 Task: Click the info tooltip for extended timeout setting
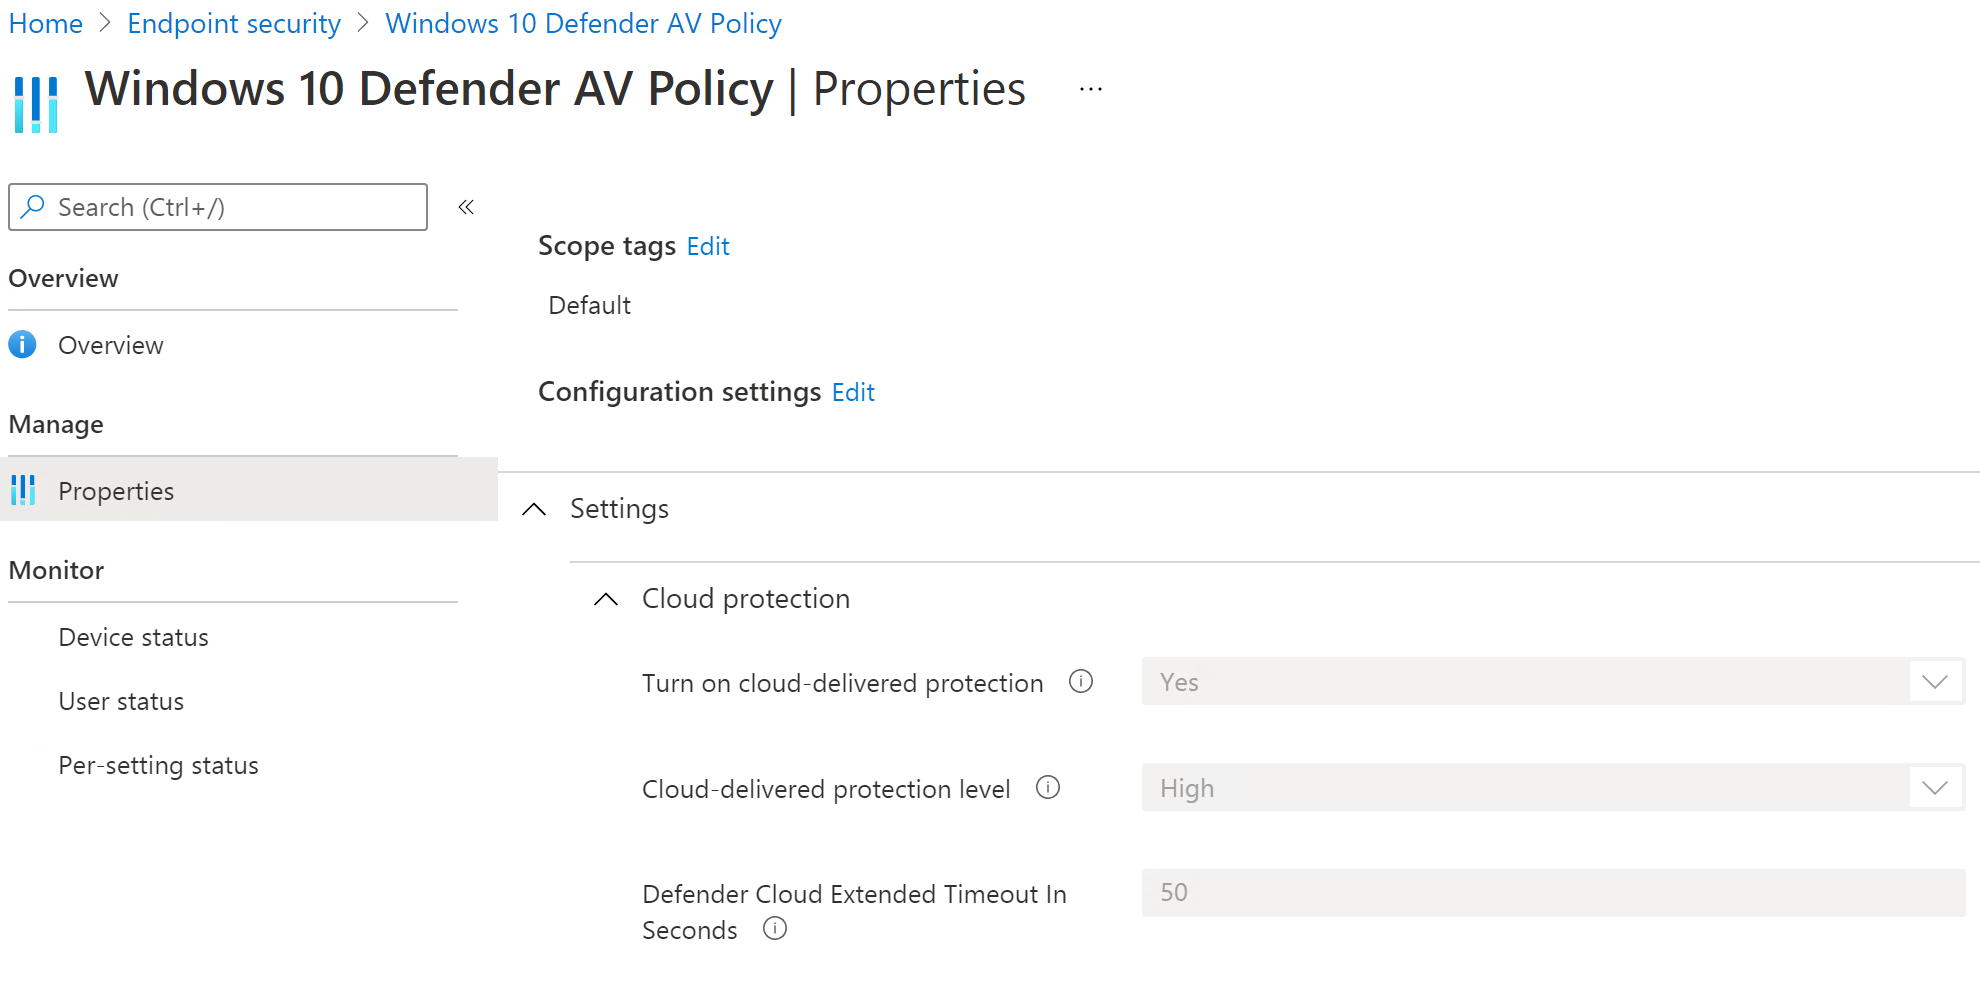[775, 929]
